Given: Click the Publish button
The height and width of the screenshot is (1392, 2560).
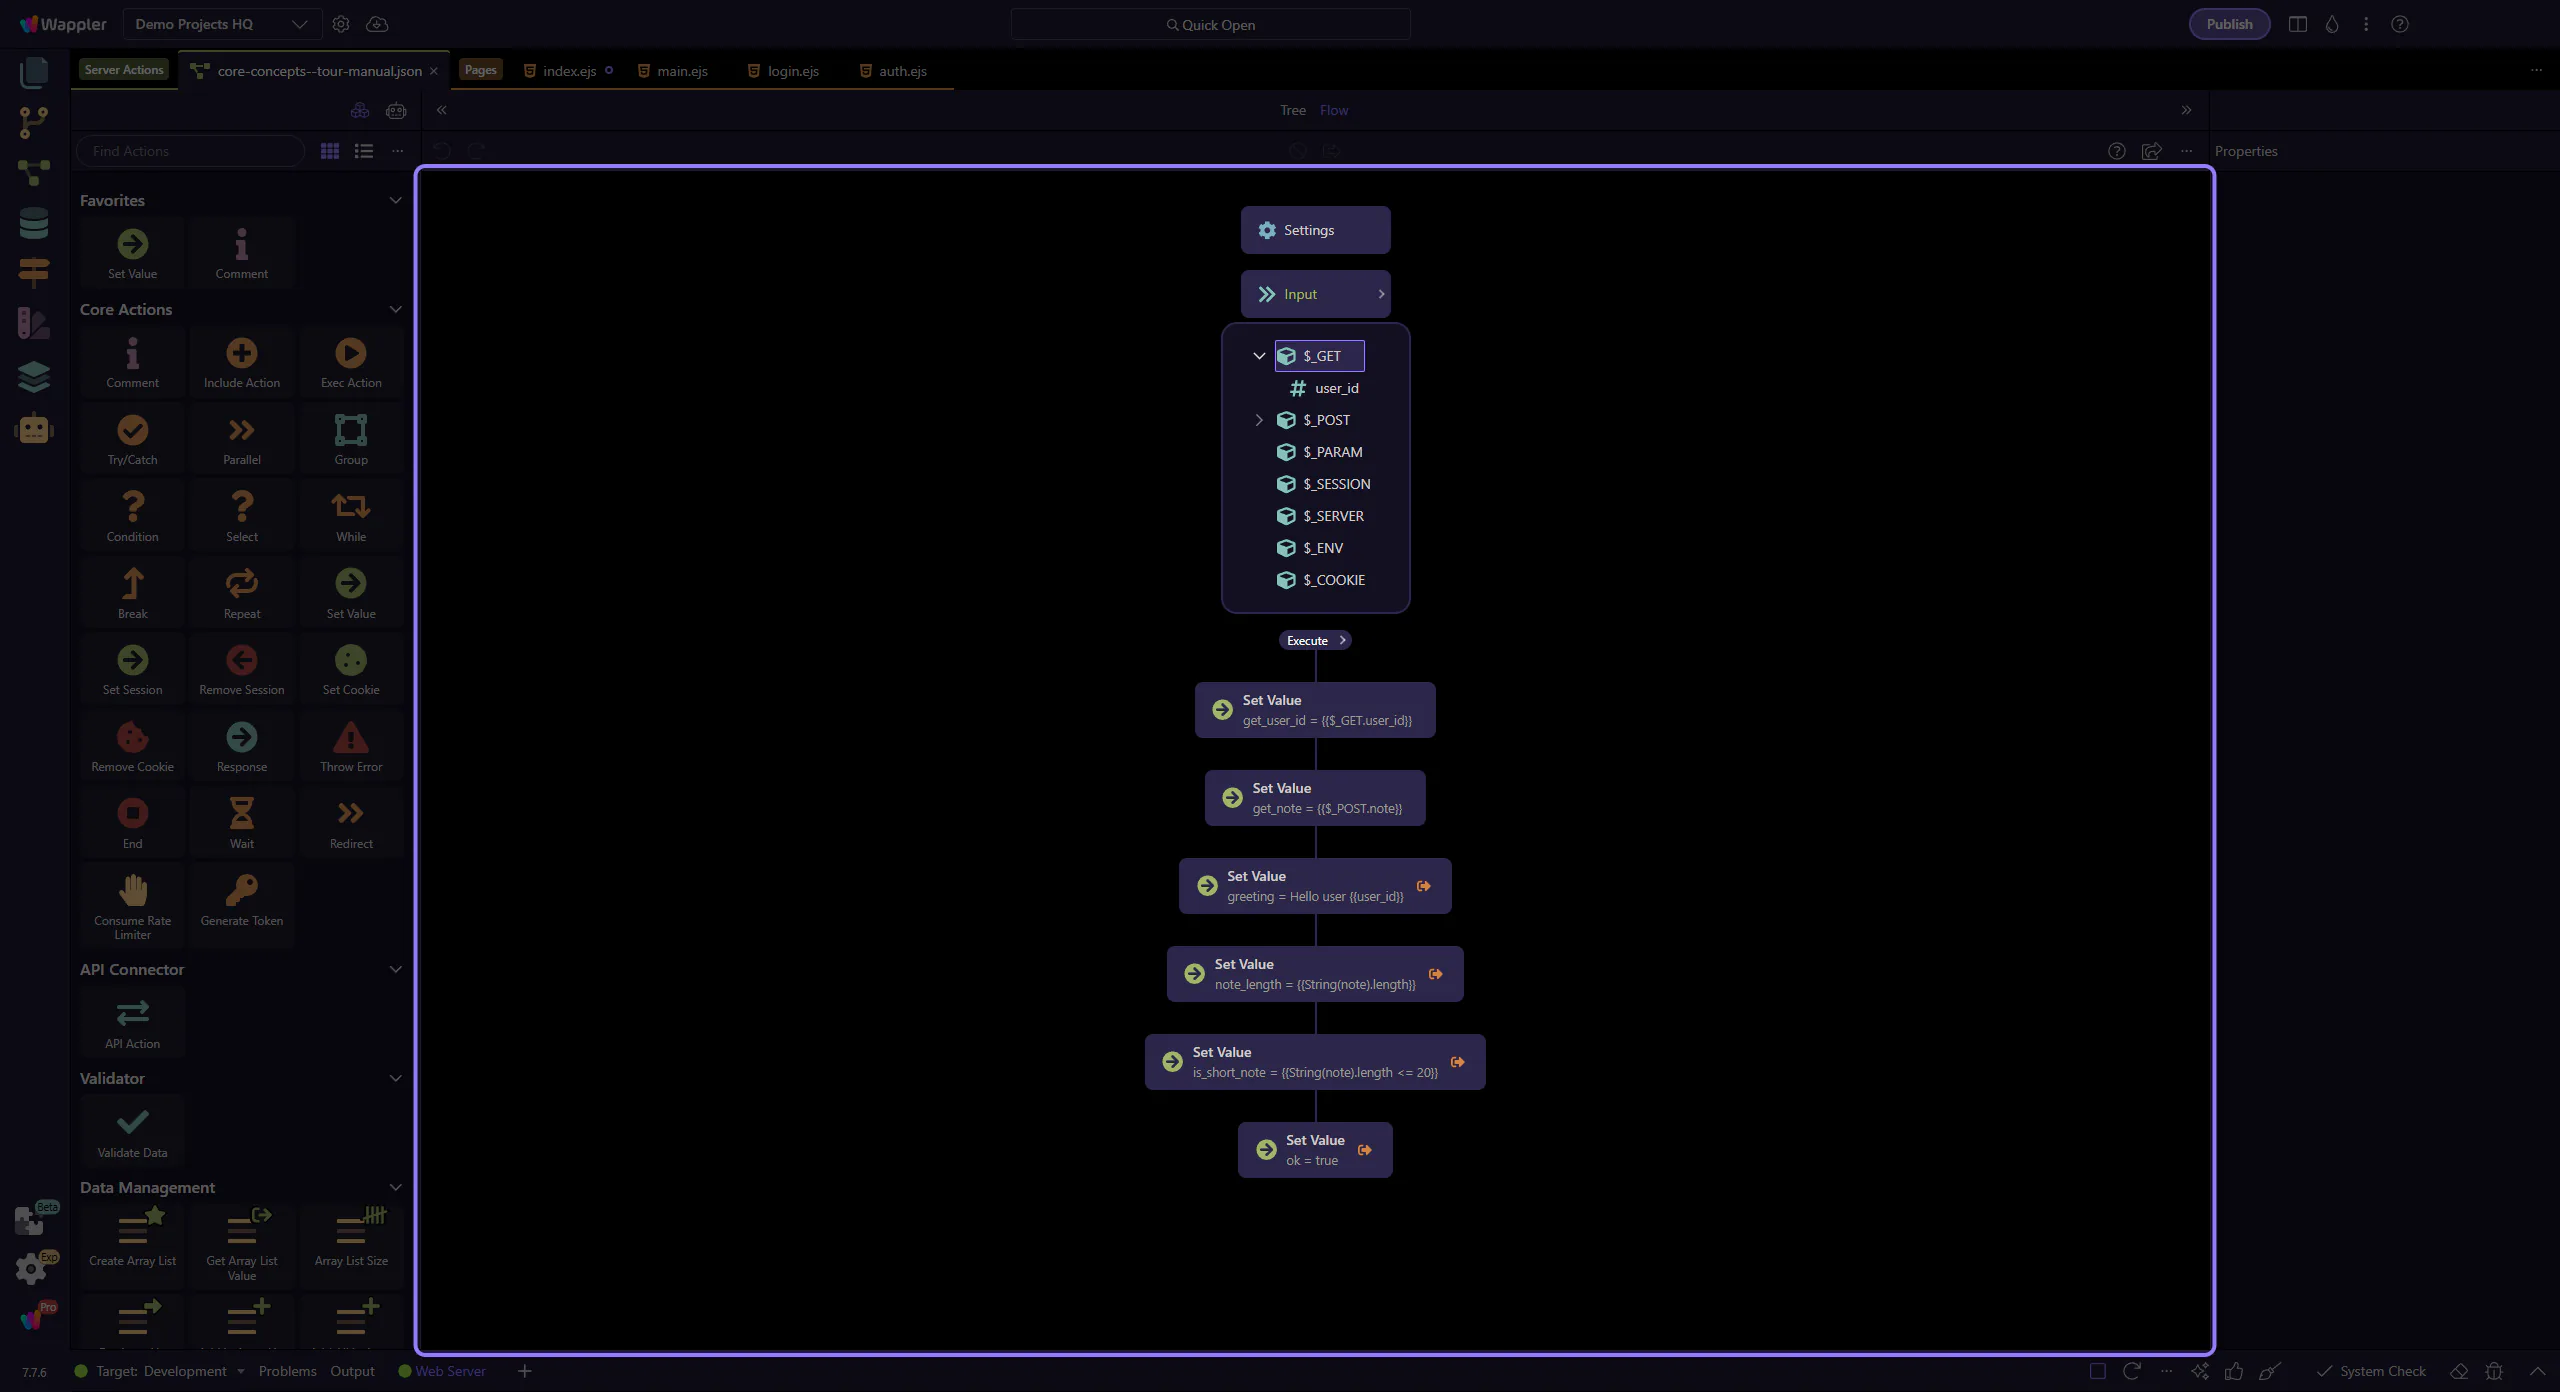Looking at the screenshot, I should pyautogui.click(x=2228, y=24).
